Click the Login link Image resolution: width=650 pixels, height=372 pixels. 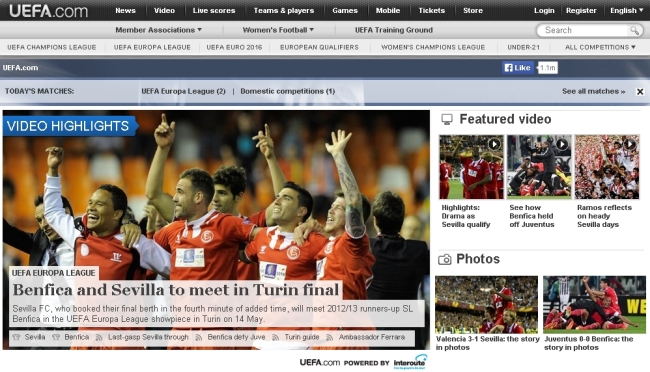(x=544, y=11)
